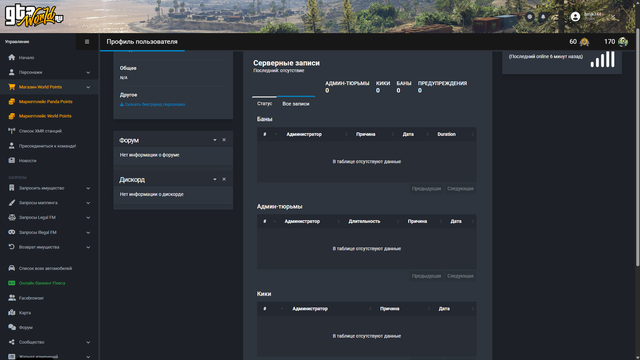
Task: Sort Админ-тюрьмы table by Длительность column
Action: pos(372,221)
